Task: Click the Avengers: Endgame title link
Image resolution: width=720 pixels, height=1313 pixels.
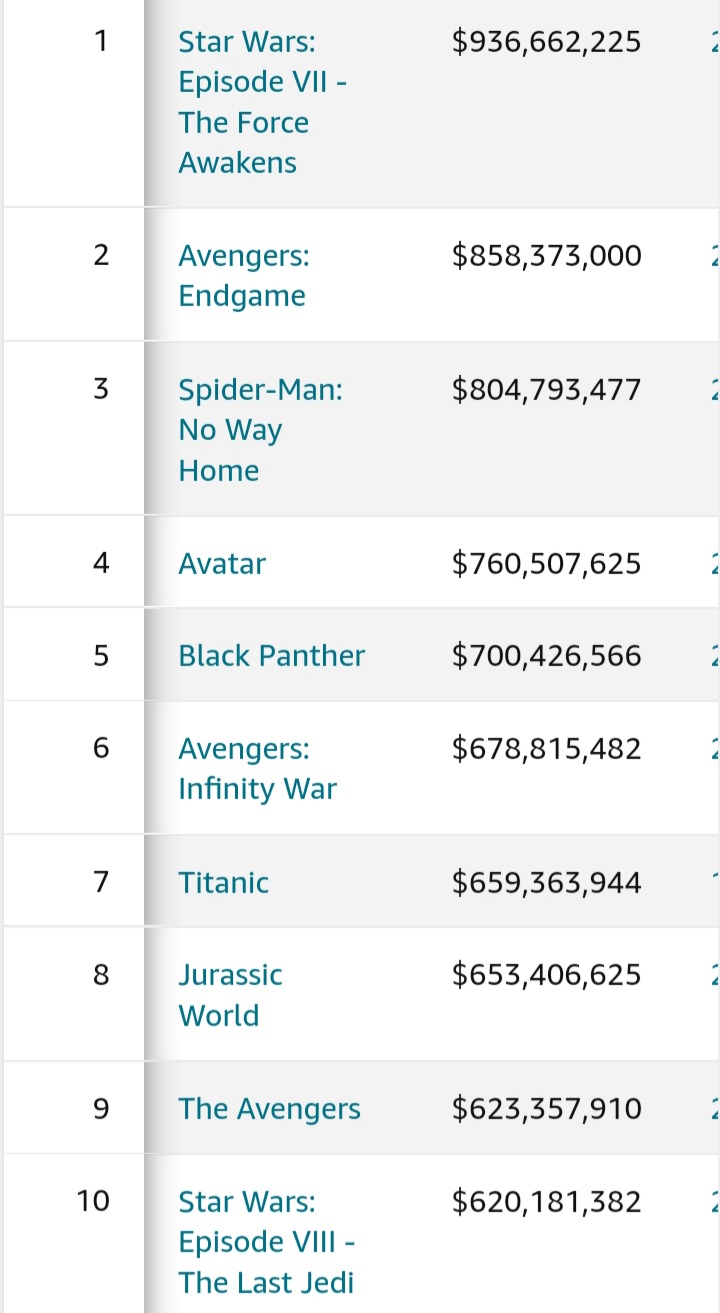Action: (x=244, y=275)
